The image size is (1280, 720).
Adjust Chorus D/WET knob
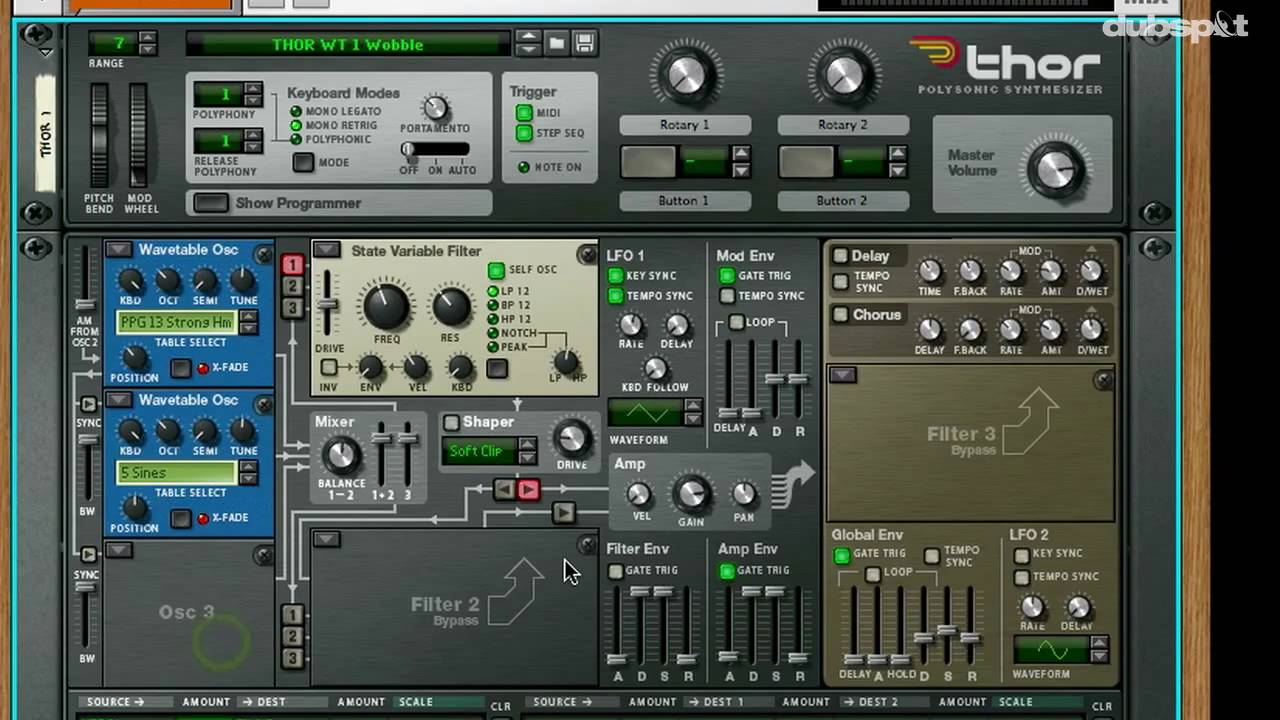[x=1092, y=329]
